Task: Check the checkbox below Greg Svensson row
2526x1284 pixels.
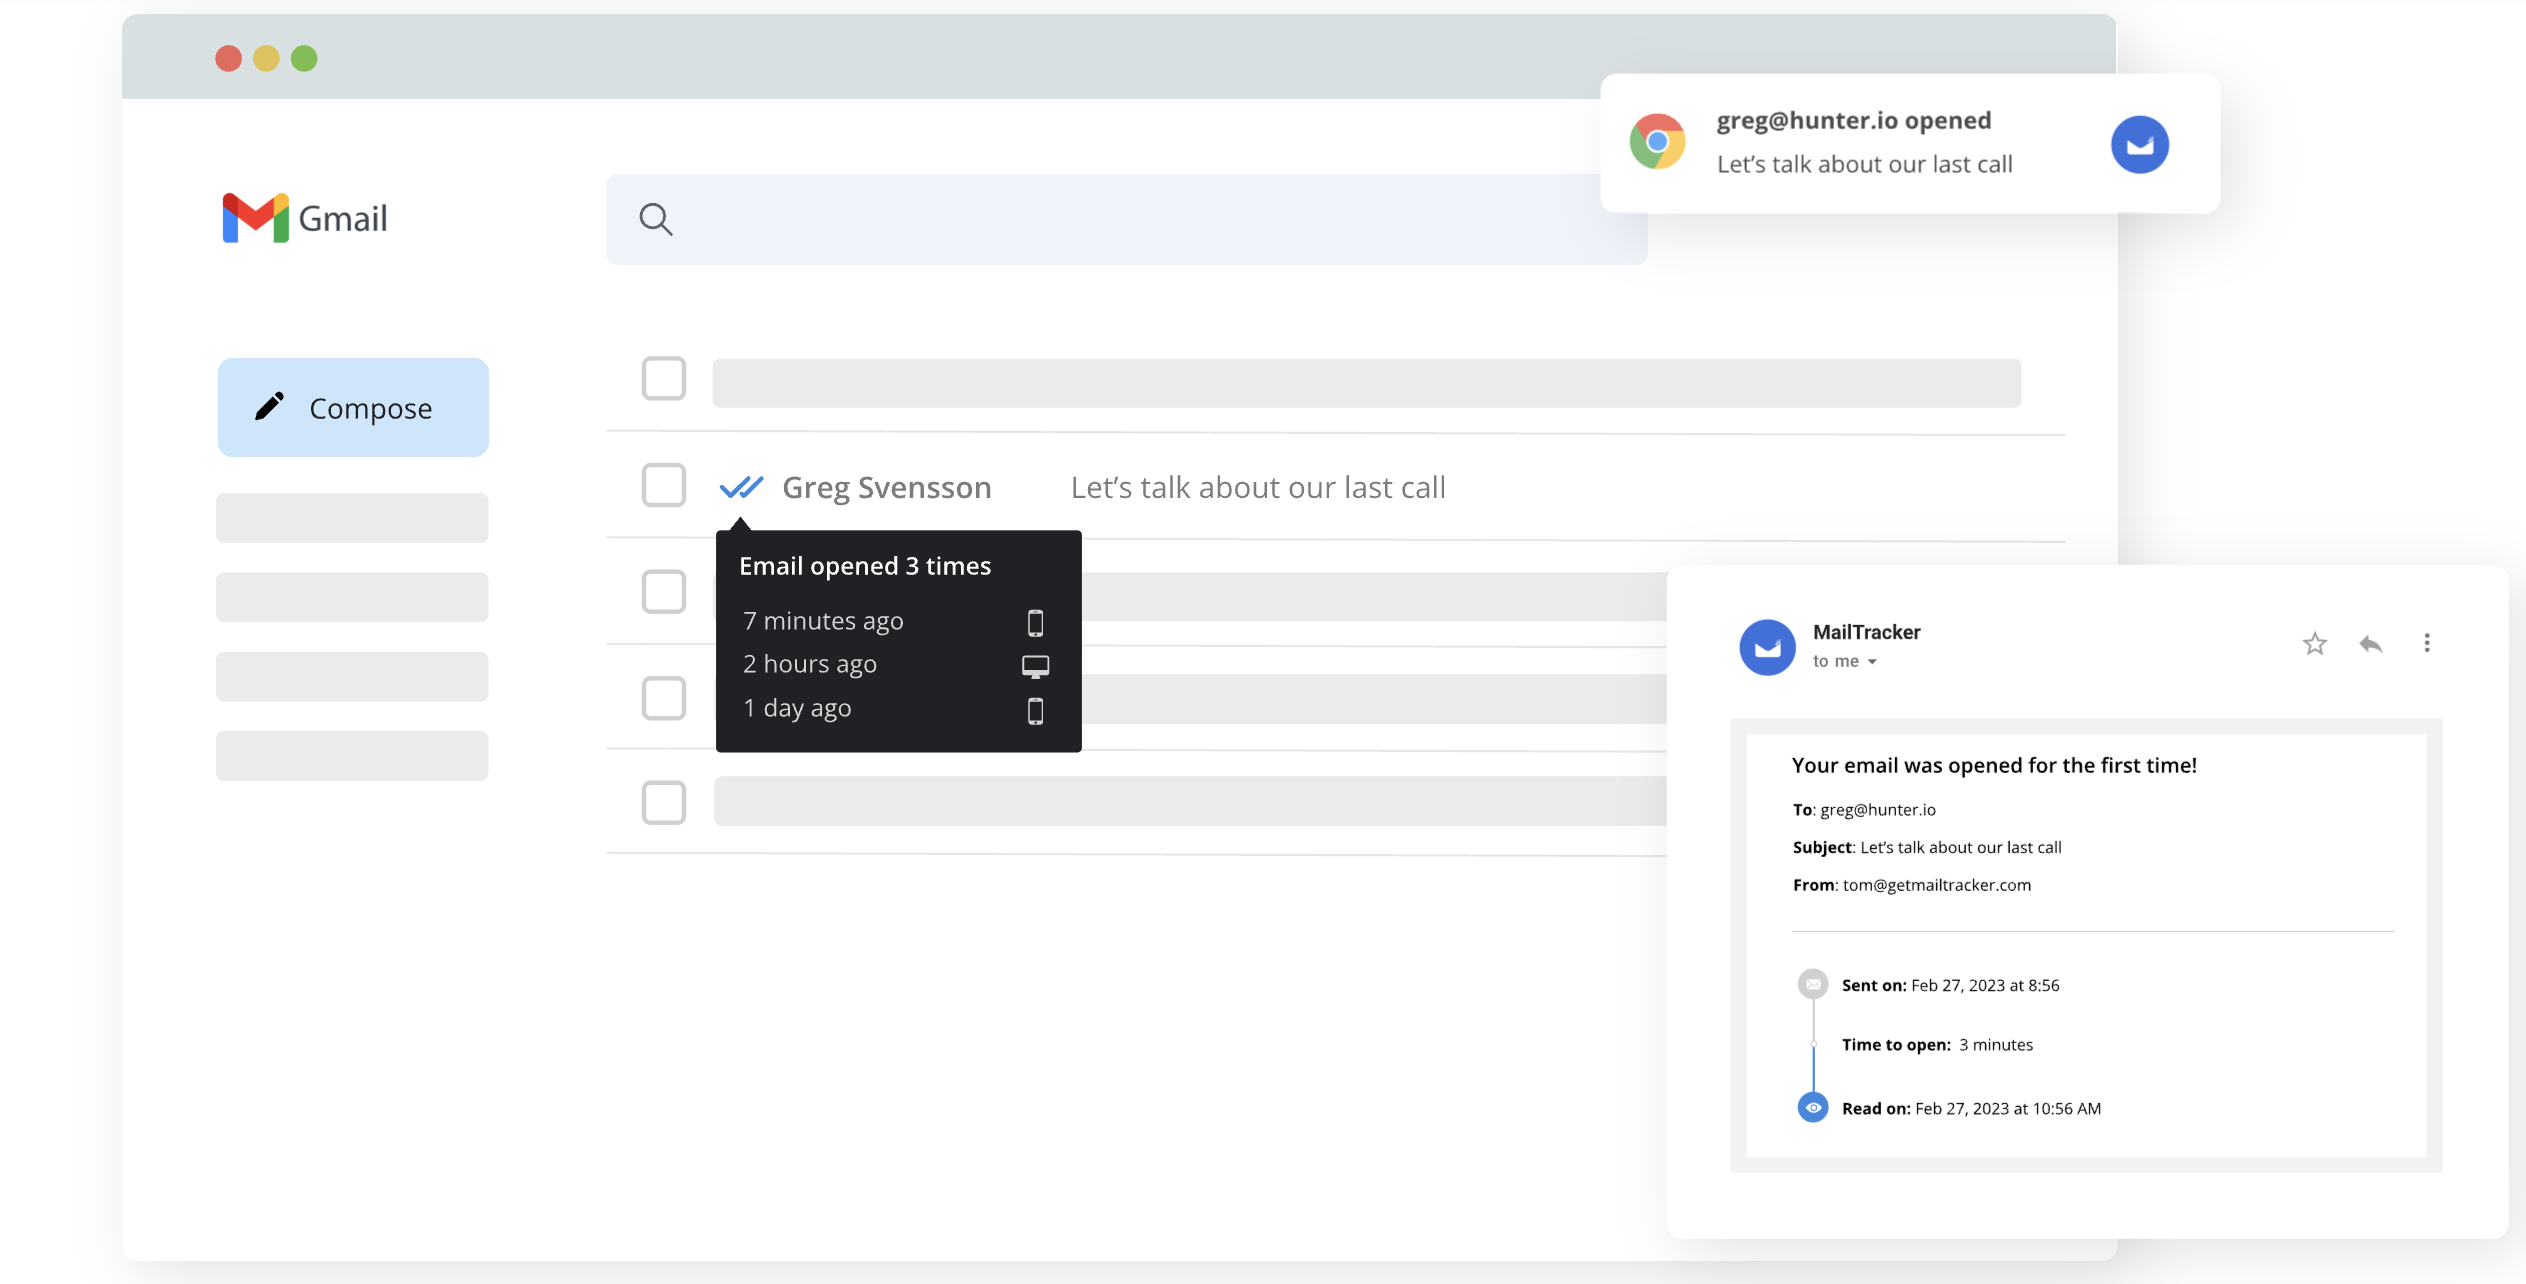Action: pos(663,592)
